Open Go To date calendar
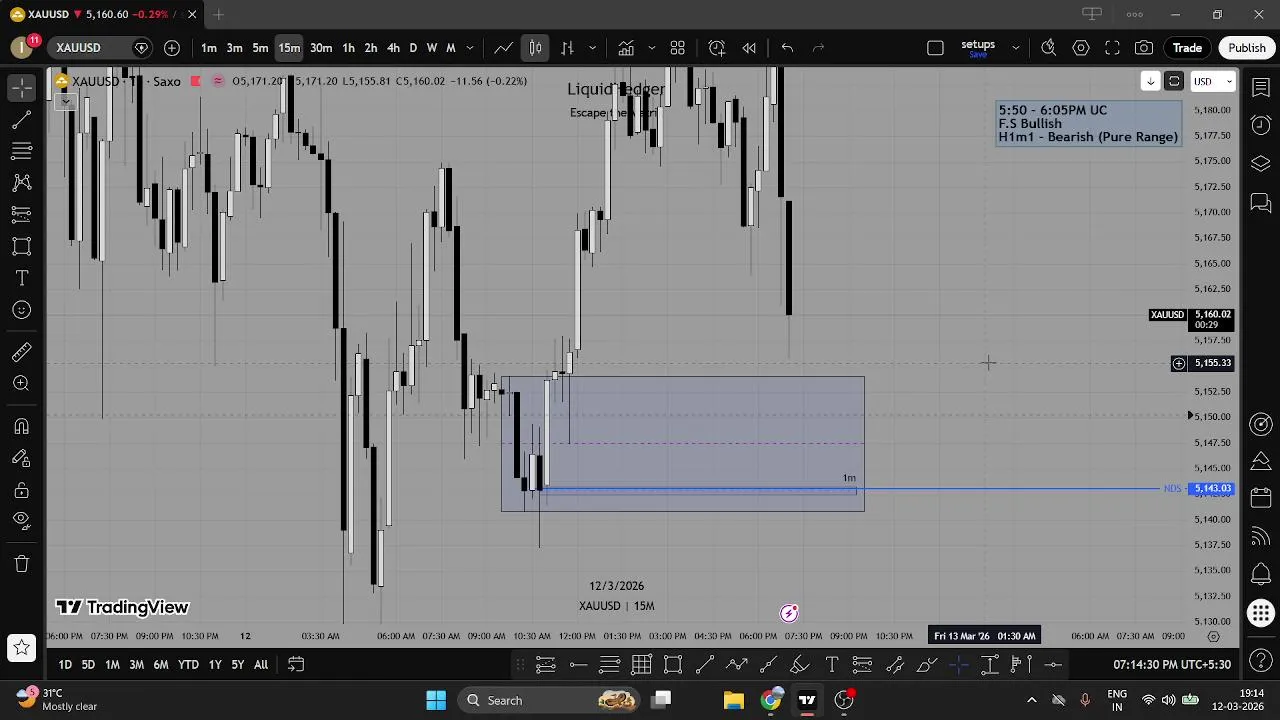 pos(296,665)
